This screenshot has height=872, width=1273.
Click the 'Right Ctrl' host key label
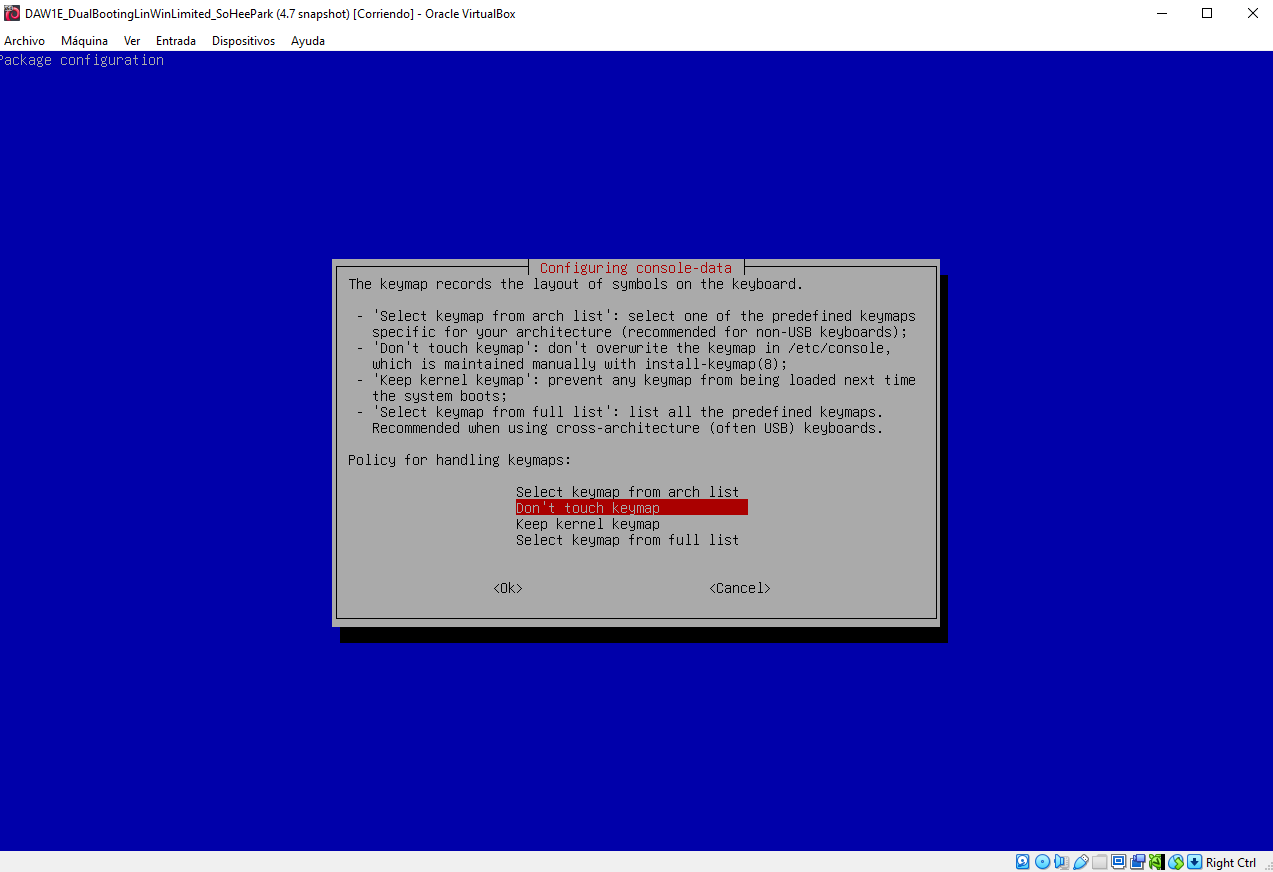(1231, 862)
